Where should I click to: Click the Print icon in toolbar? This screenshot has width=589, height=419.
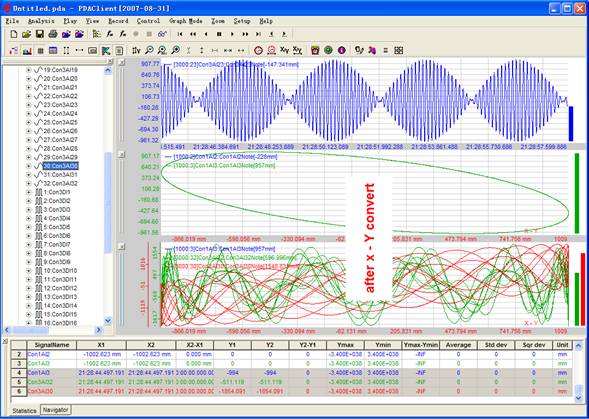coord(53,34)
